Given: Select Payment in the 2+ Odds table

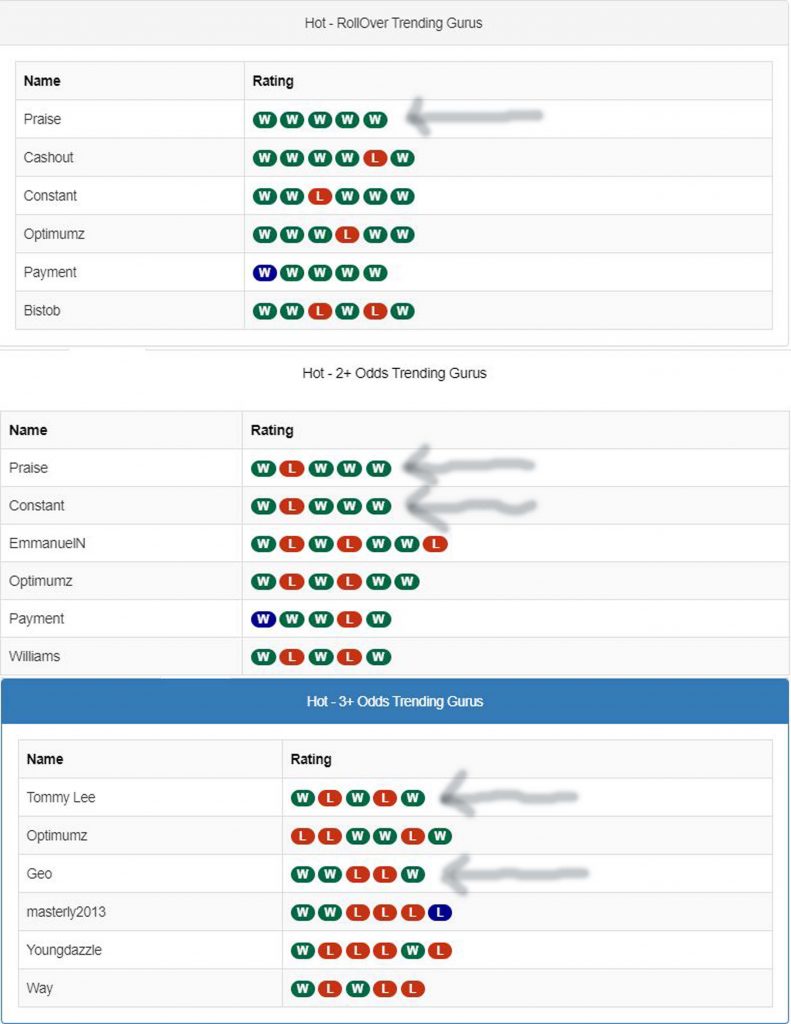Looking at the screenshot, I should [37, 619].
